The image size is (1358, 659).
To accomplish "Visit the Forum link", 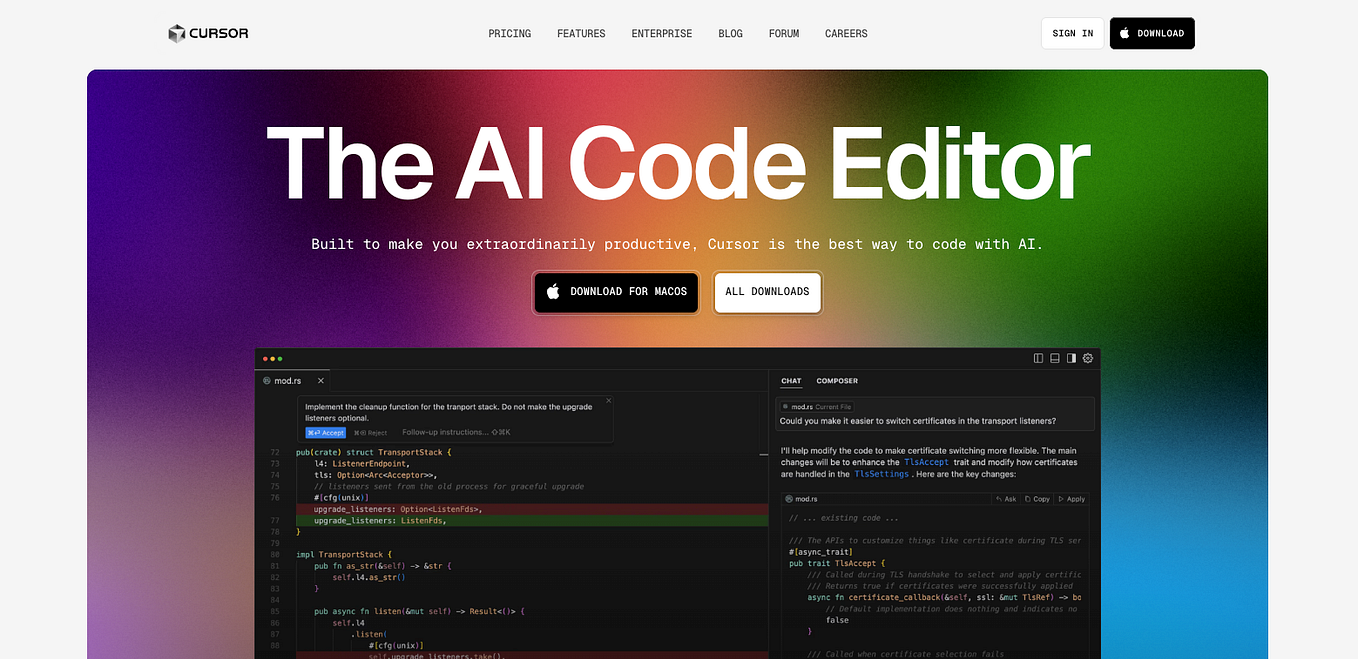I will click(x=784, y=33).
